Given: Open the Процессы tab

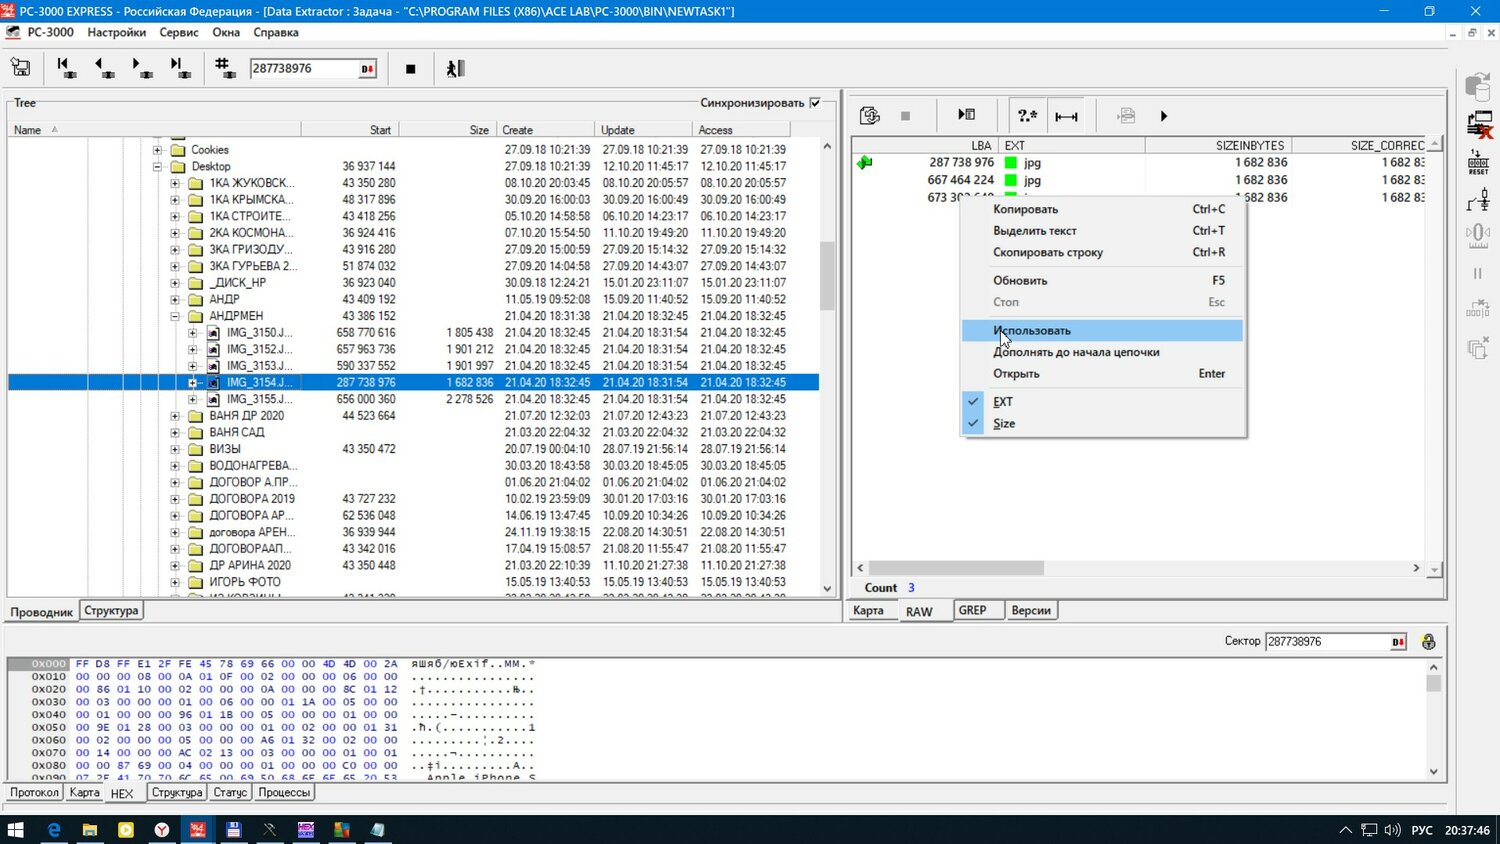Looking at the screenshot, I should coord(284,792).
